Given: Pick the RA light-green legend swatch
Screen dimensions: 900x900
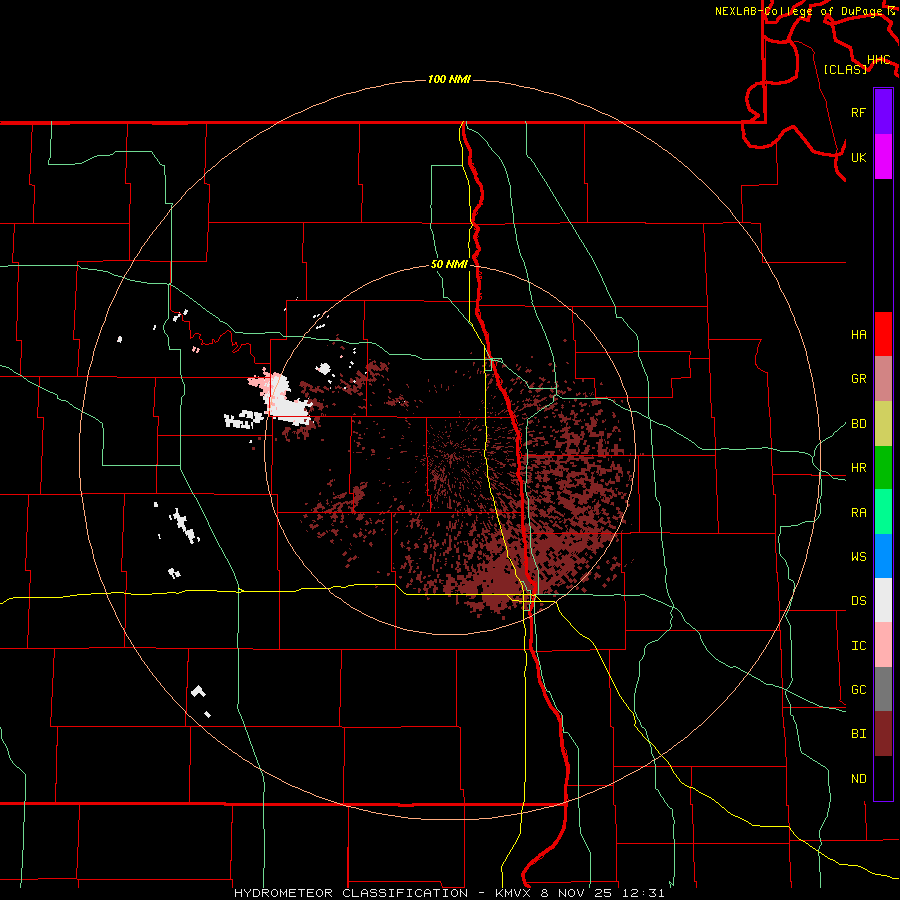Looking at the screenshot, I should pyautogui.click(x=883, y=512).
